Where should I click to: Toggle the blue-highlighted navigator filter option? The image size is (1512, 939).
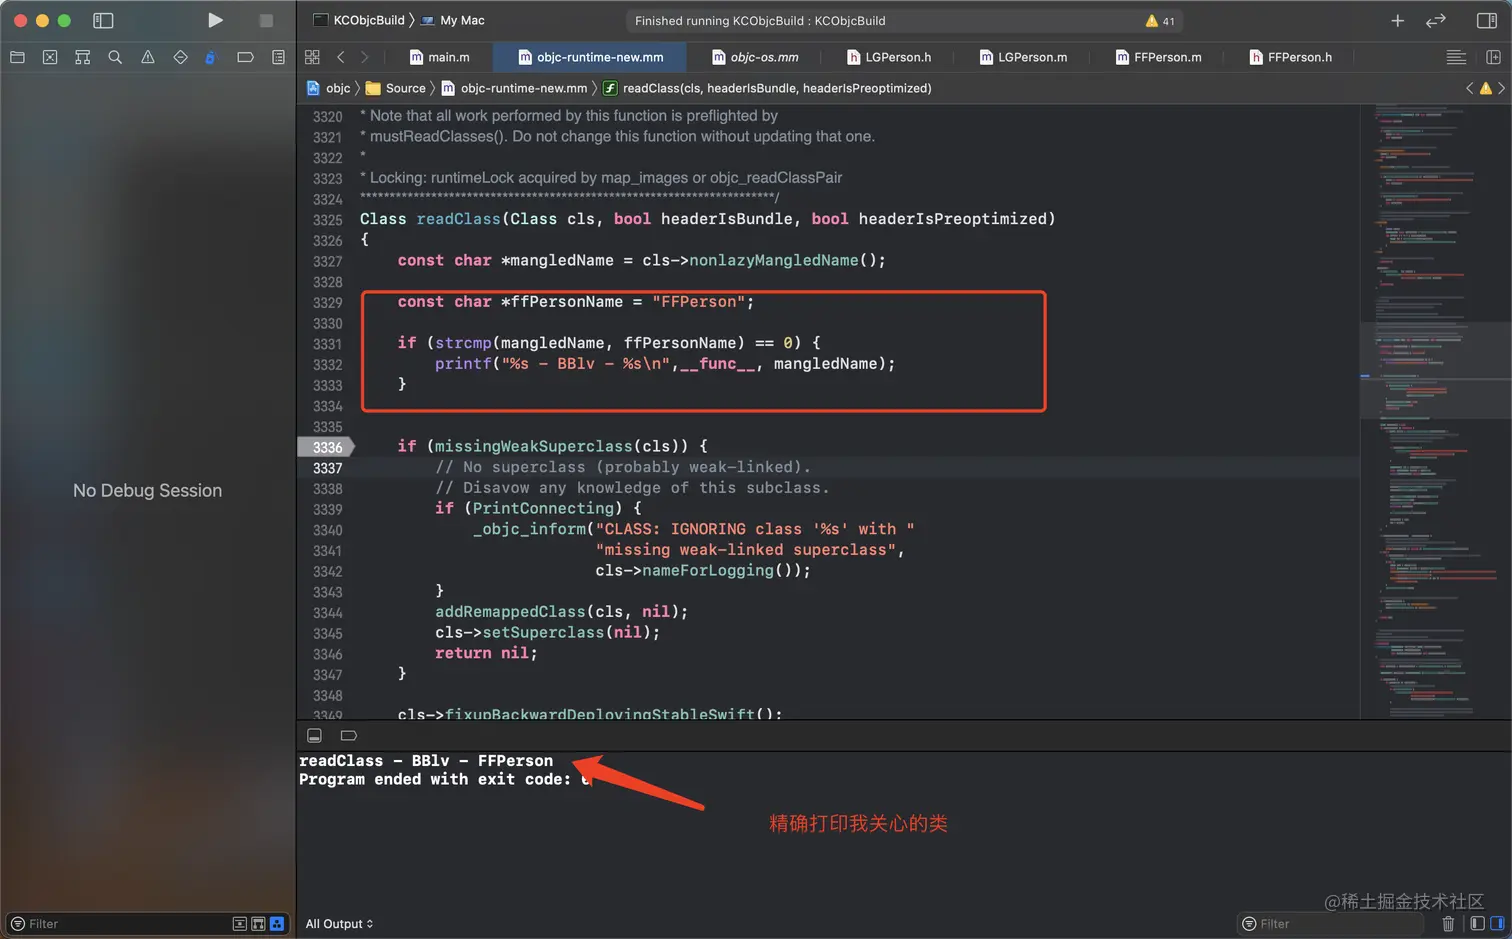pos(277,924)
